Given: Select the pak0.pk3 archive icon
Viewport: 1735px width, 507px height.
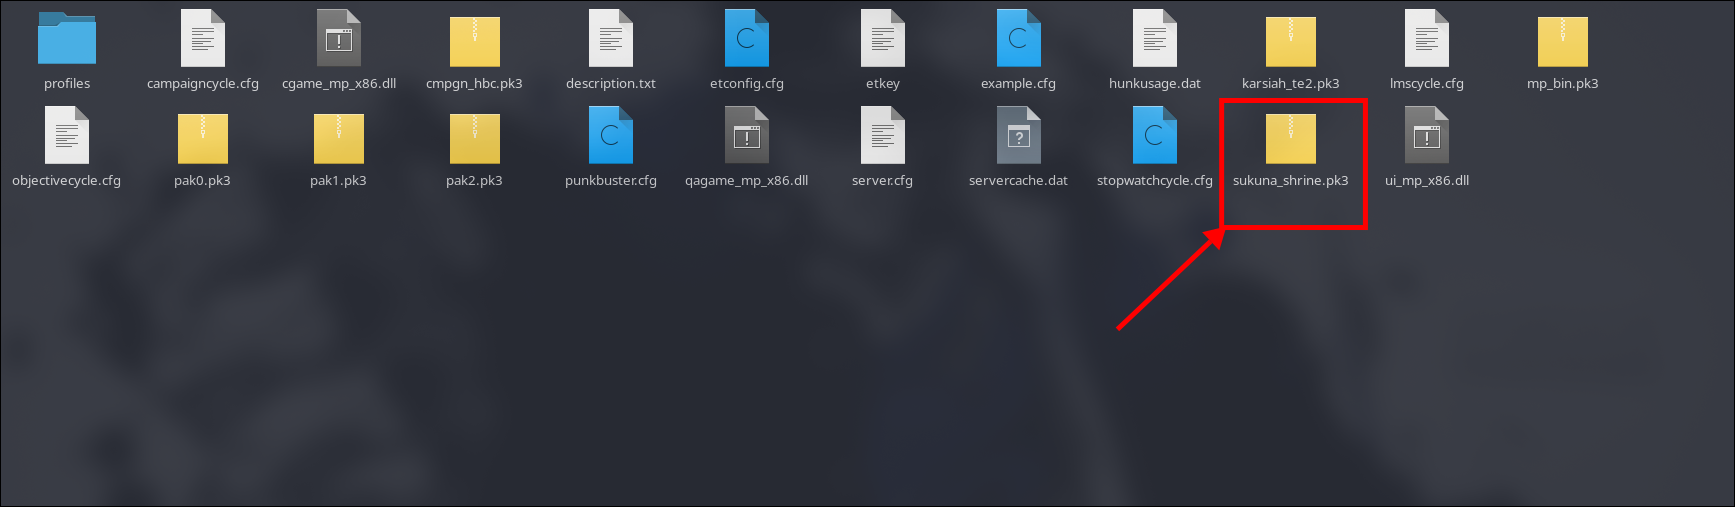Looking at the screenshot, I should (x=203, y=139).
